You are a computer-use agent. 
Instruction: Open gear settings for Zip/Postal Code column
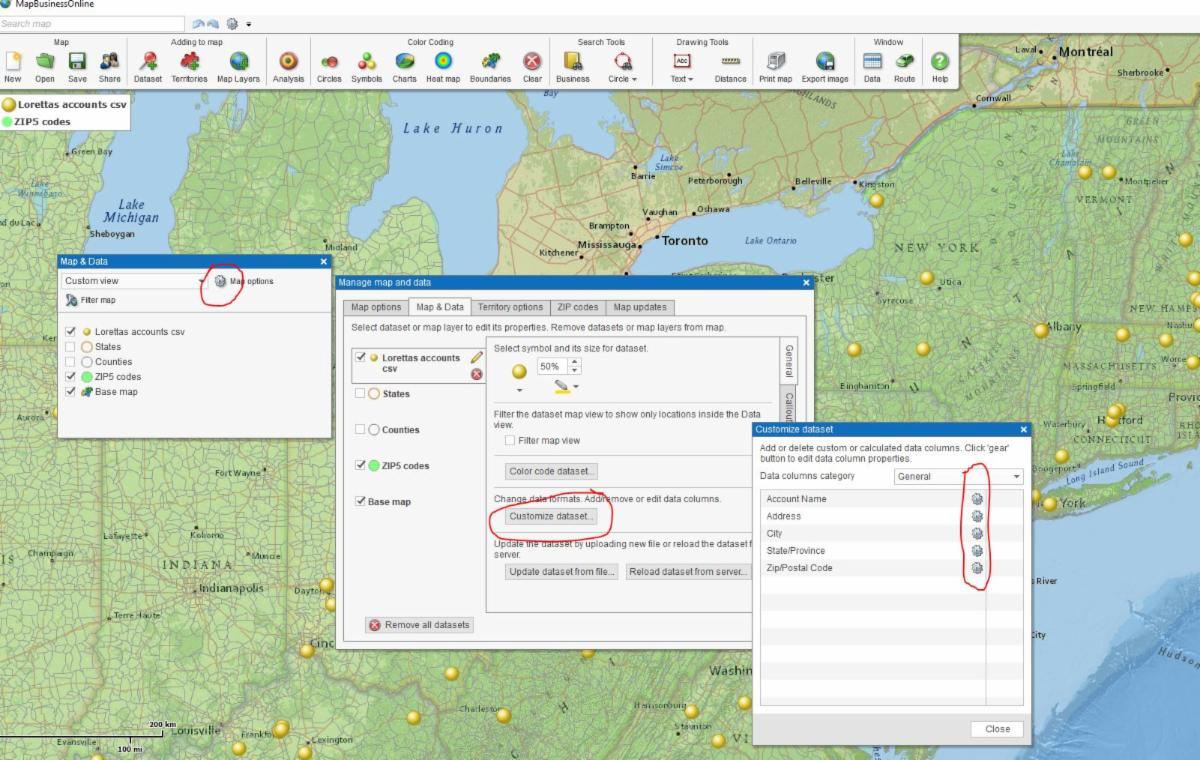[977, 568]
